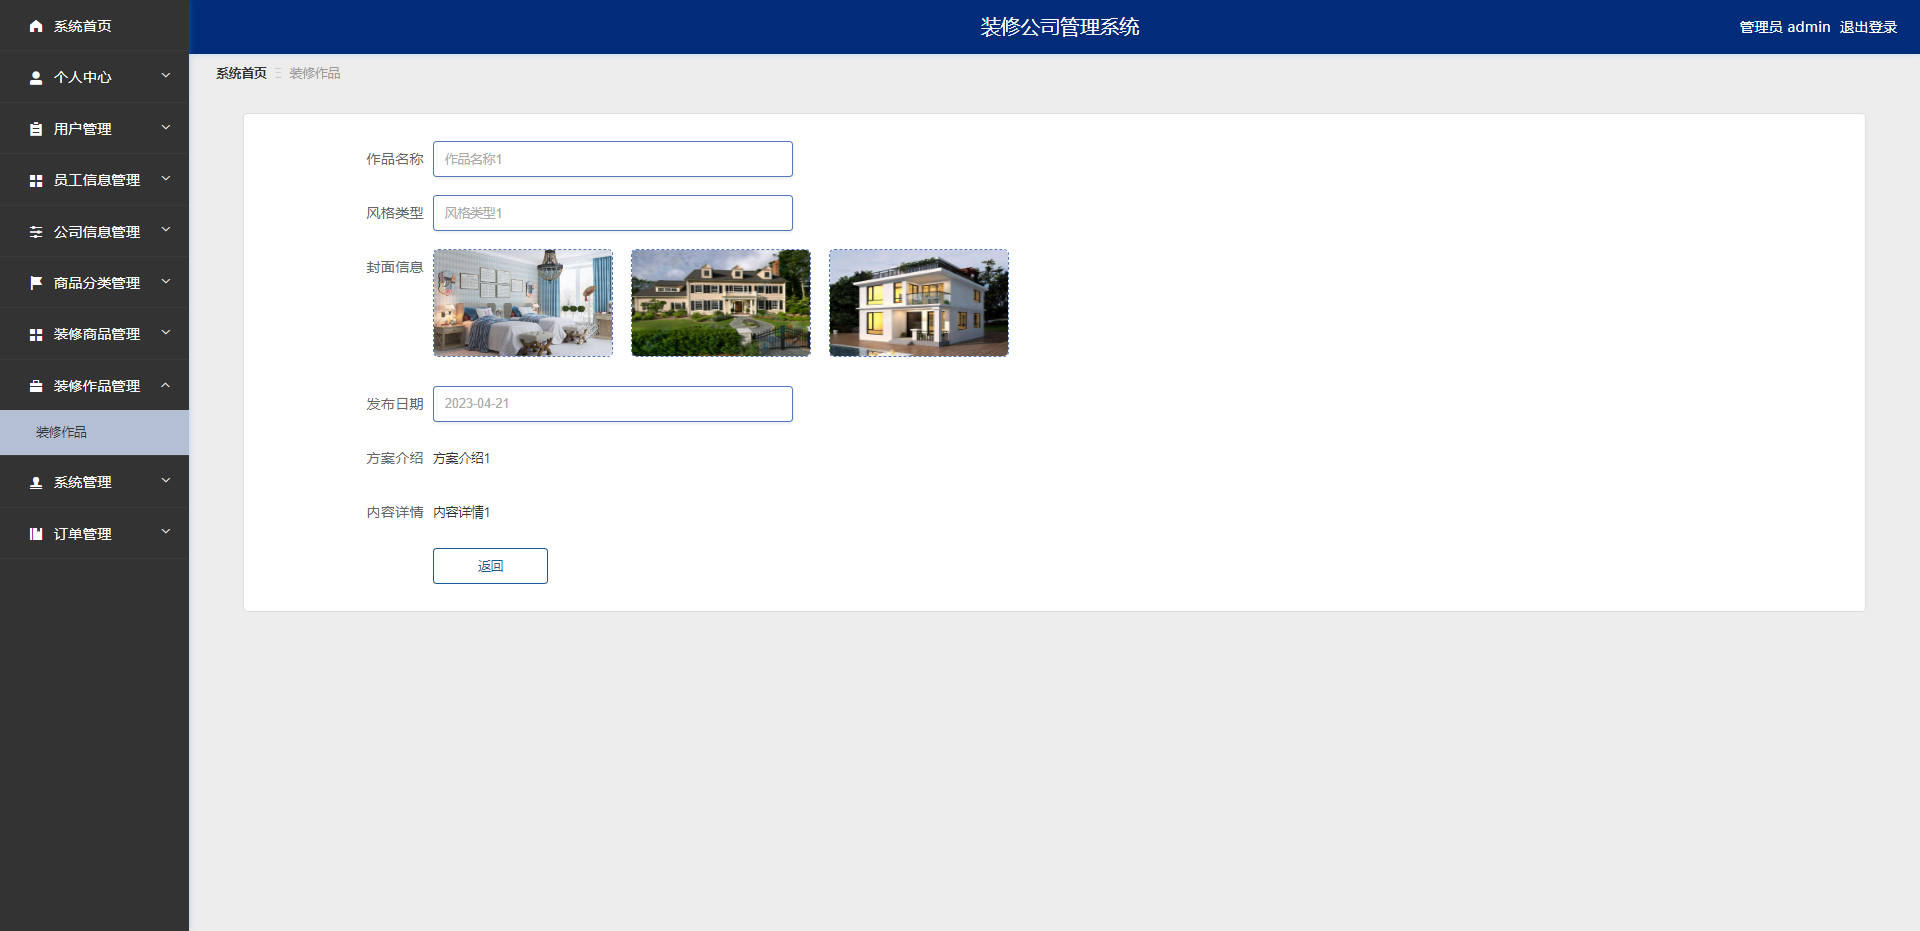Click the grid icon beside 装修商品管理
The width and height of the screenshot is (1920, 931).
point(36,334)
